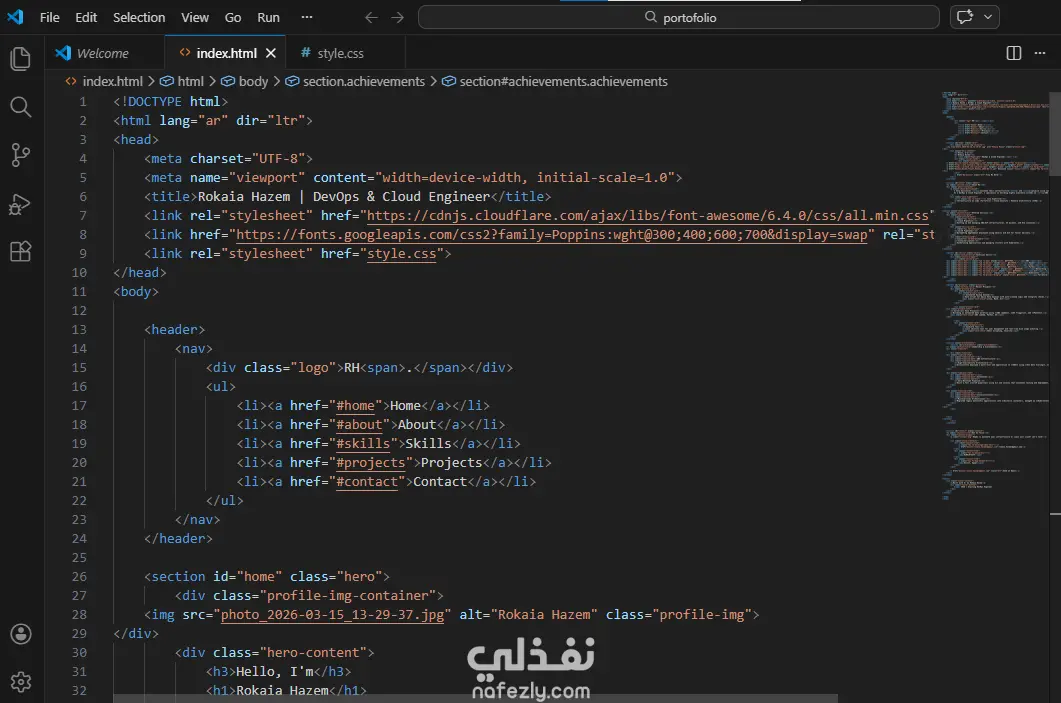Image resolution: width=1061 pixels, height=703 pixels.
Task: Click line number 26
Action: (x=79, y=576)
